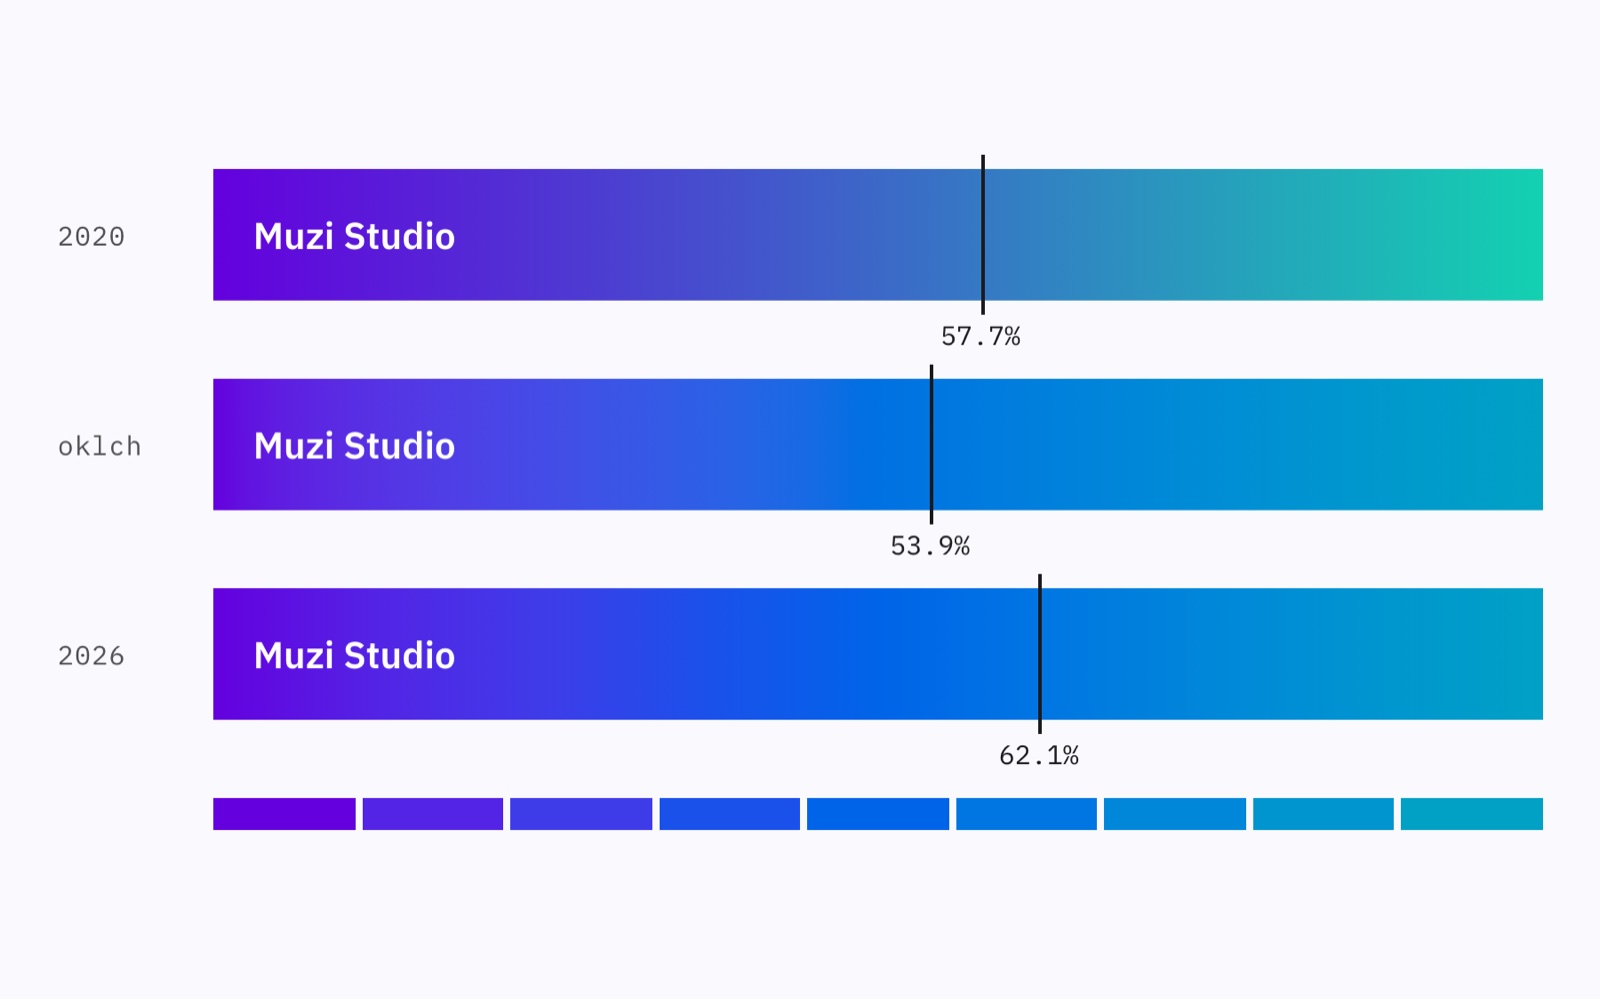The height and width of the screenshot is (999, 1600).
Task: Pick the seventh swatch in the palette
Action: pyautogui.click(x=1175, y=814)
